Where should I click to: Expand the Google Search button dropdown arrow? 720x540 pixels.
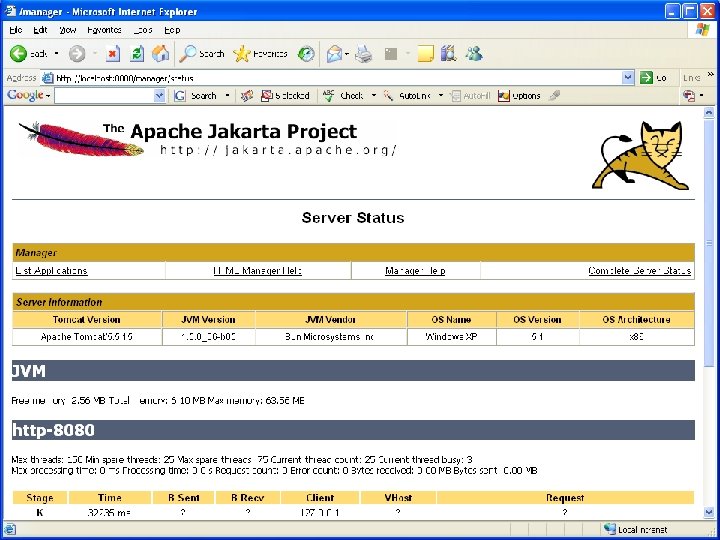227,96
